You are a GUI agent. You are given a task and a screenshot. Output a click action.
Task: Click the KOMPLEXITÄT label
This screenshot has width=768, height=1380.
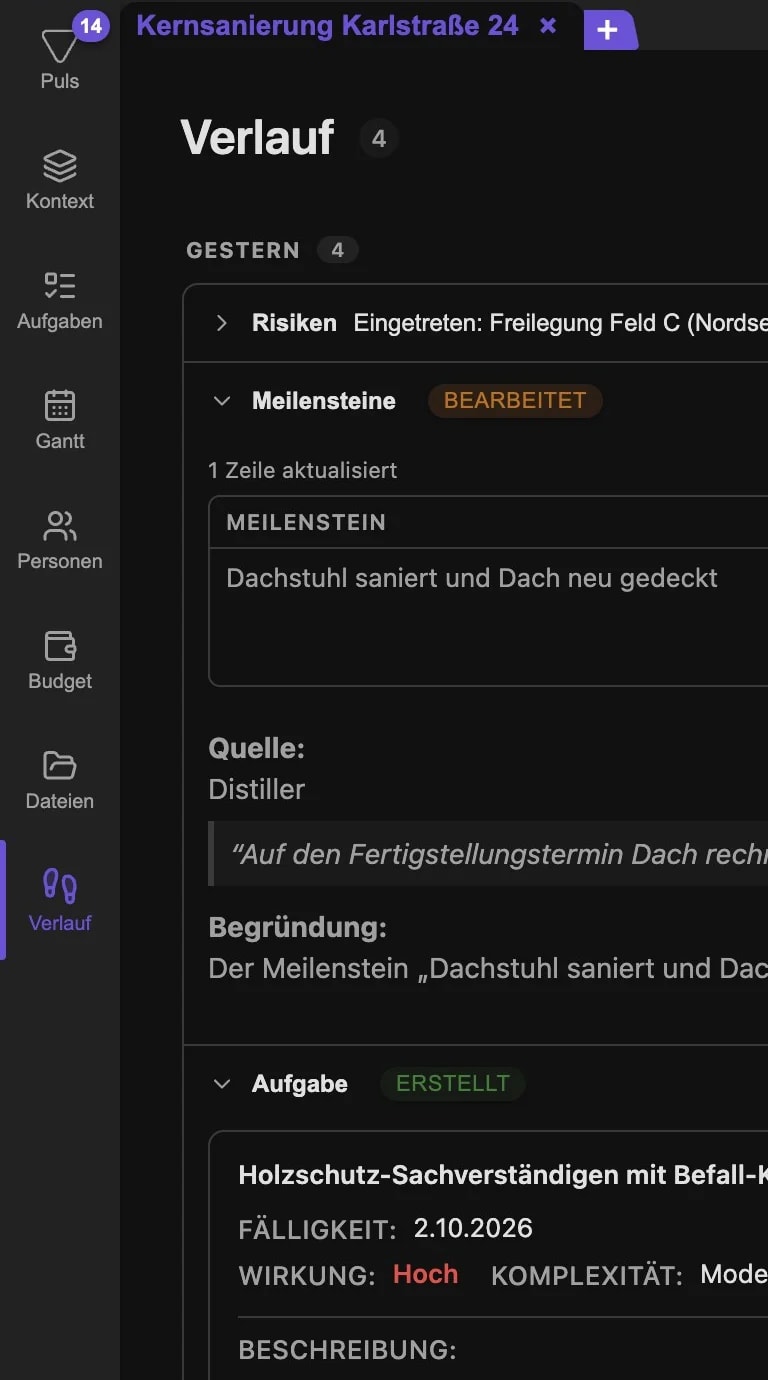tap(587, 1275)
